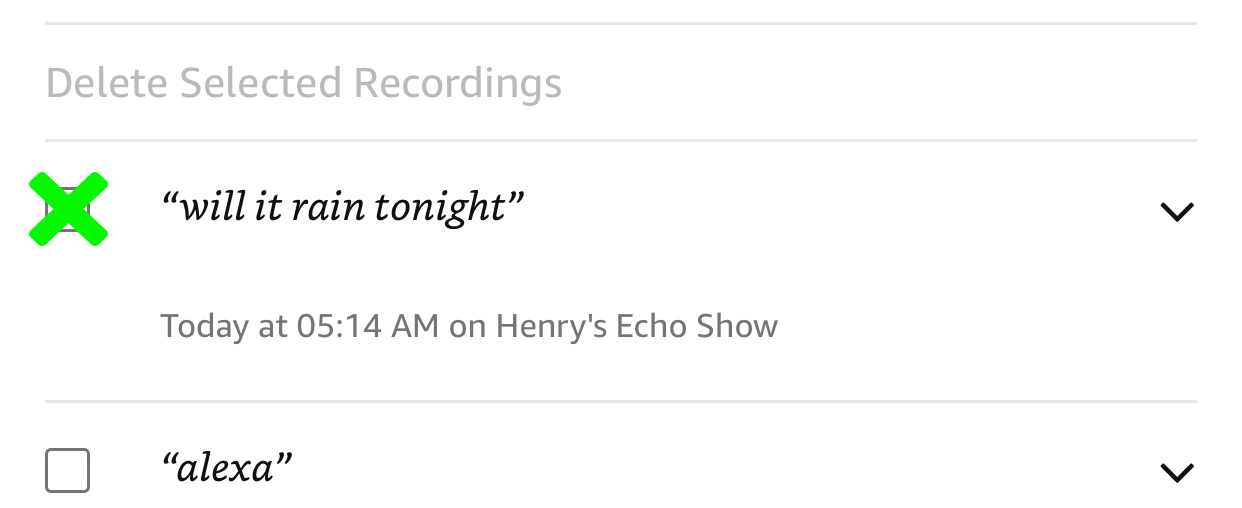The width and height of the screenshot is (1242, 508).
Task: Deselect the "will it rain tonight" recording
Action: [68, 209]
